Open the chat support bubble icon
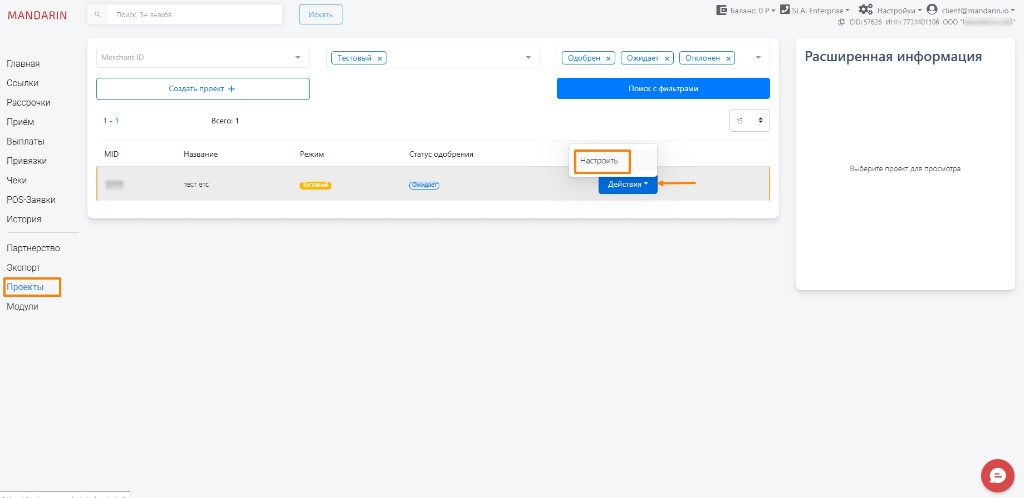The height and width of the screenshot is (498, 1024). click(x=997, y=476)
